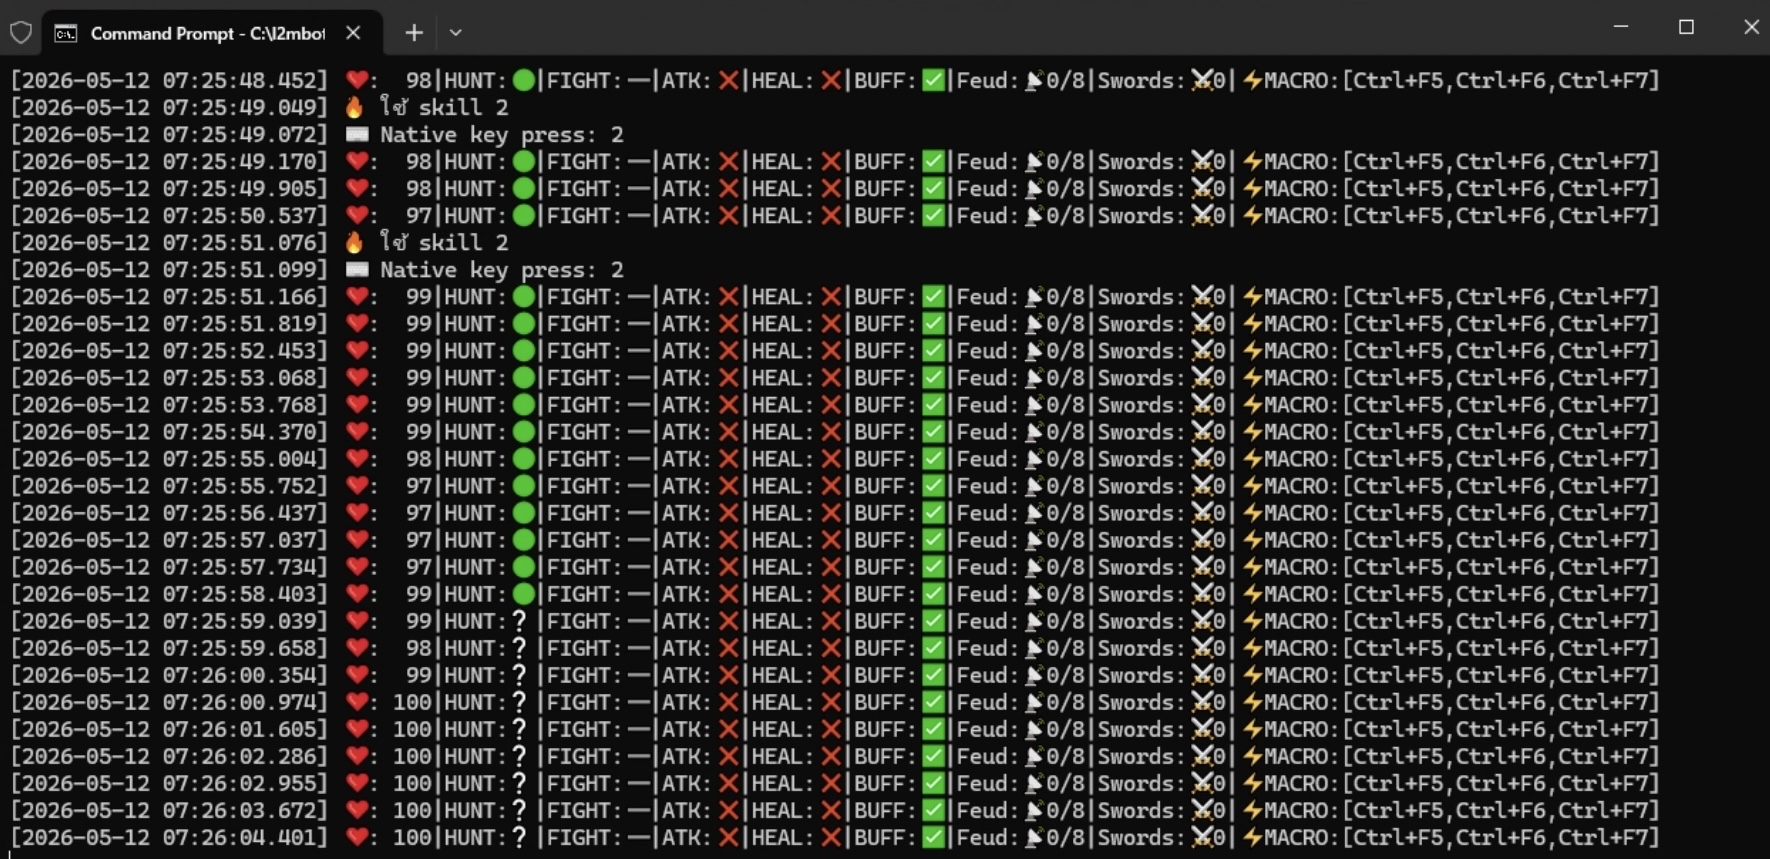Click the green HUNT circle at 07:25:49.170
This screenshot has width=1770, height=859.
pos(524,161)
